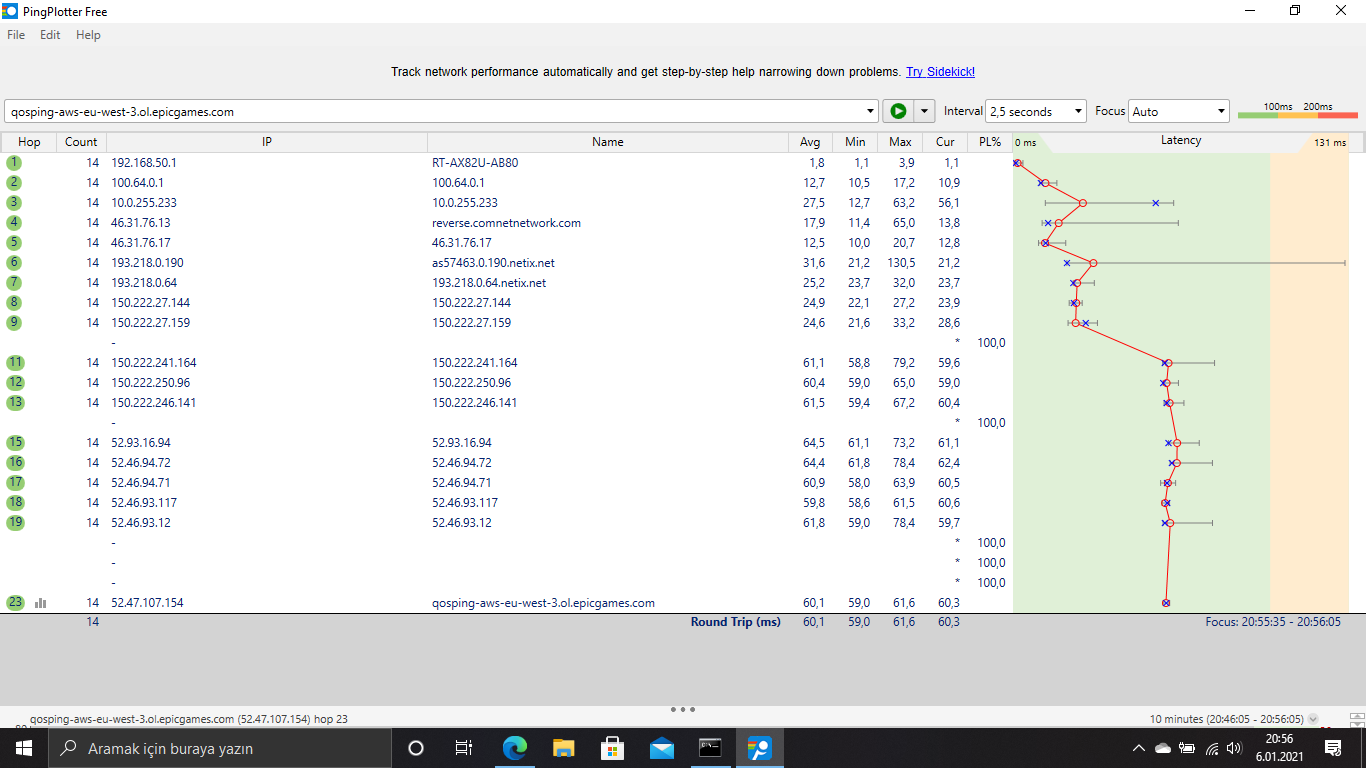Open the Interval dropdown showing 2,5 seconds
Viewport: 1366px width, 768px height.
[x=1036, y=112]
